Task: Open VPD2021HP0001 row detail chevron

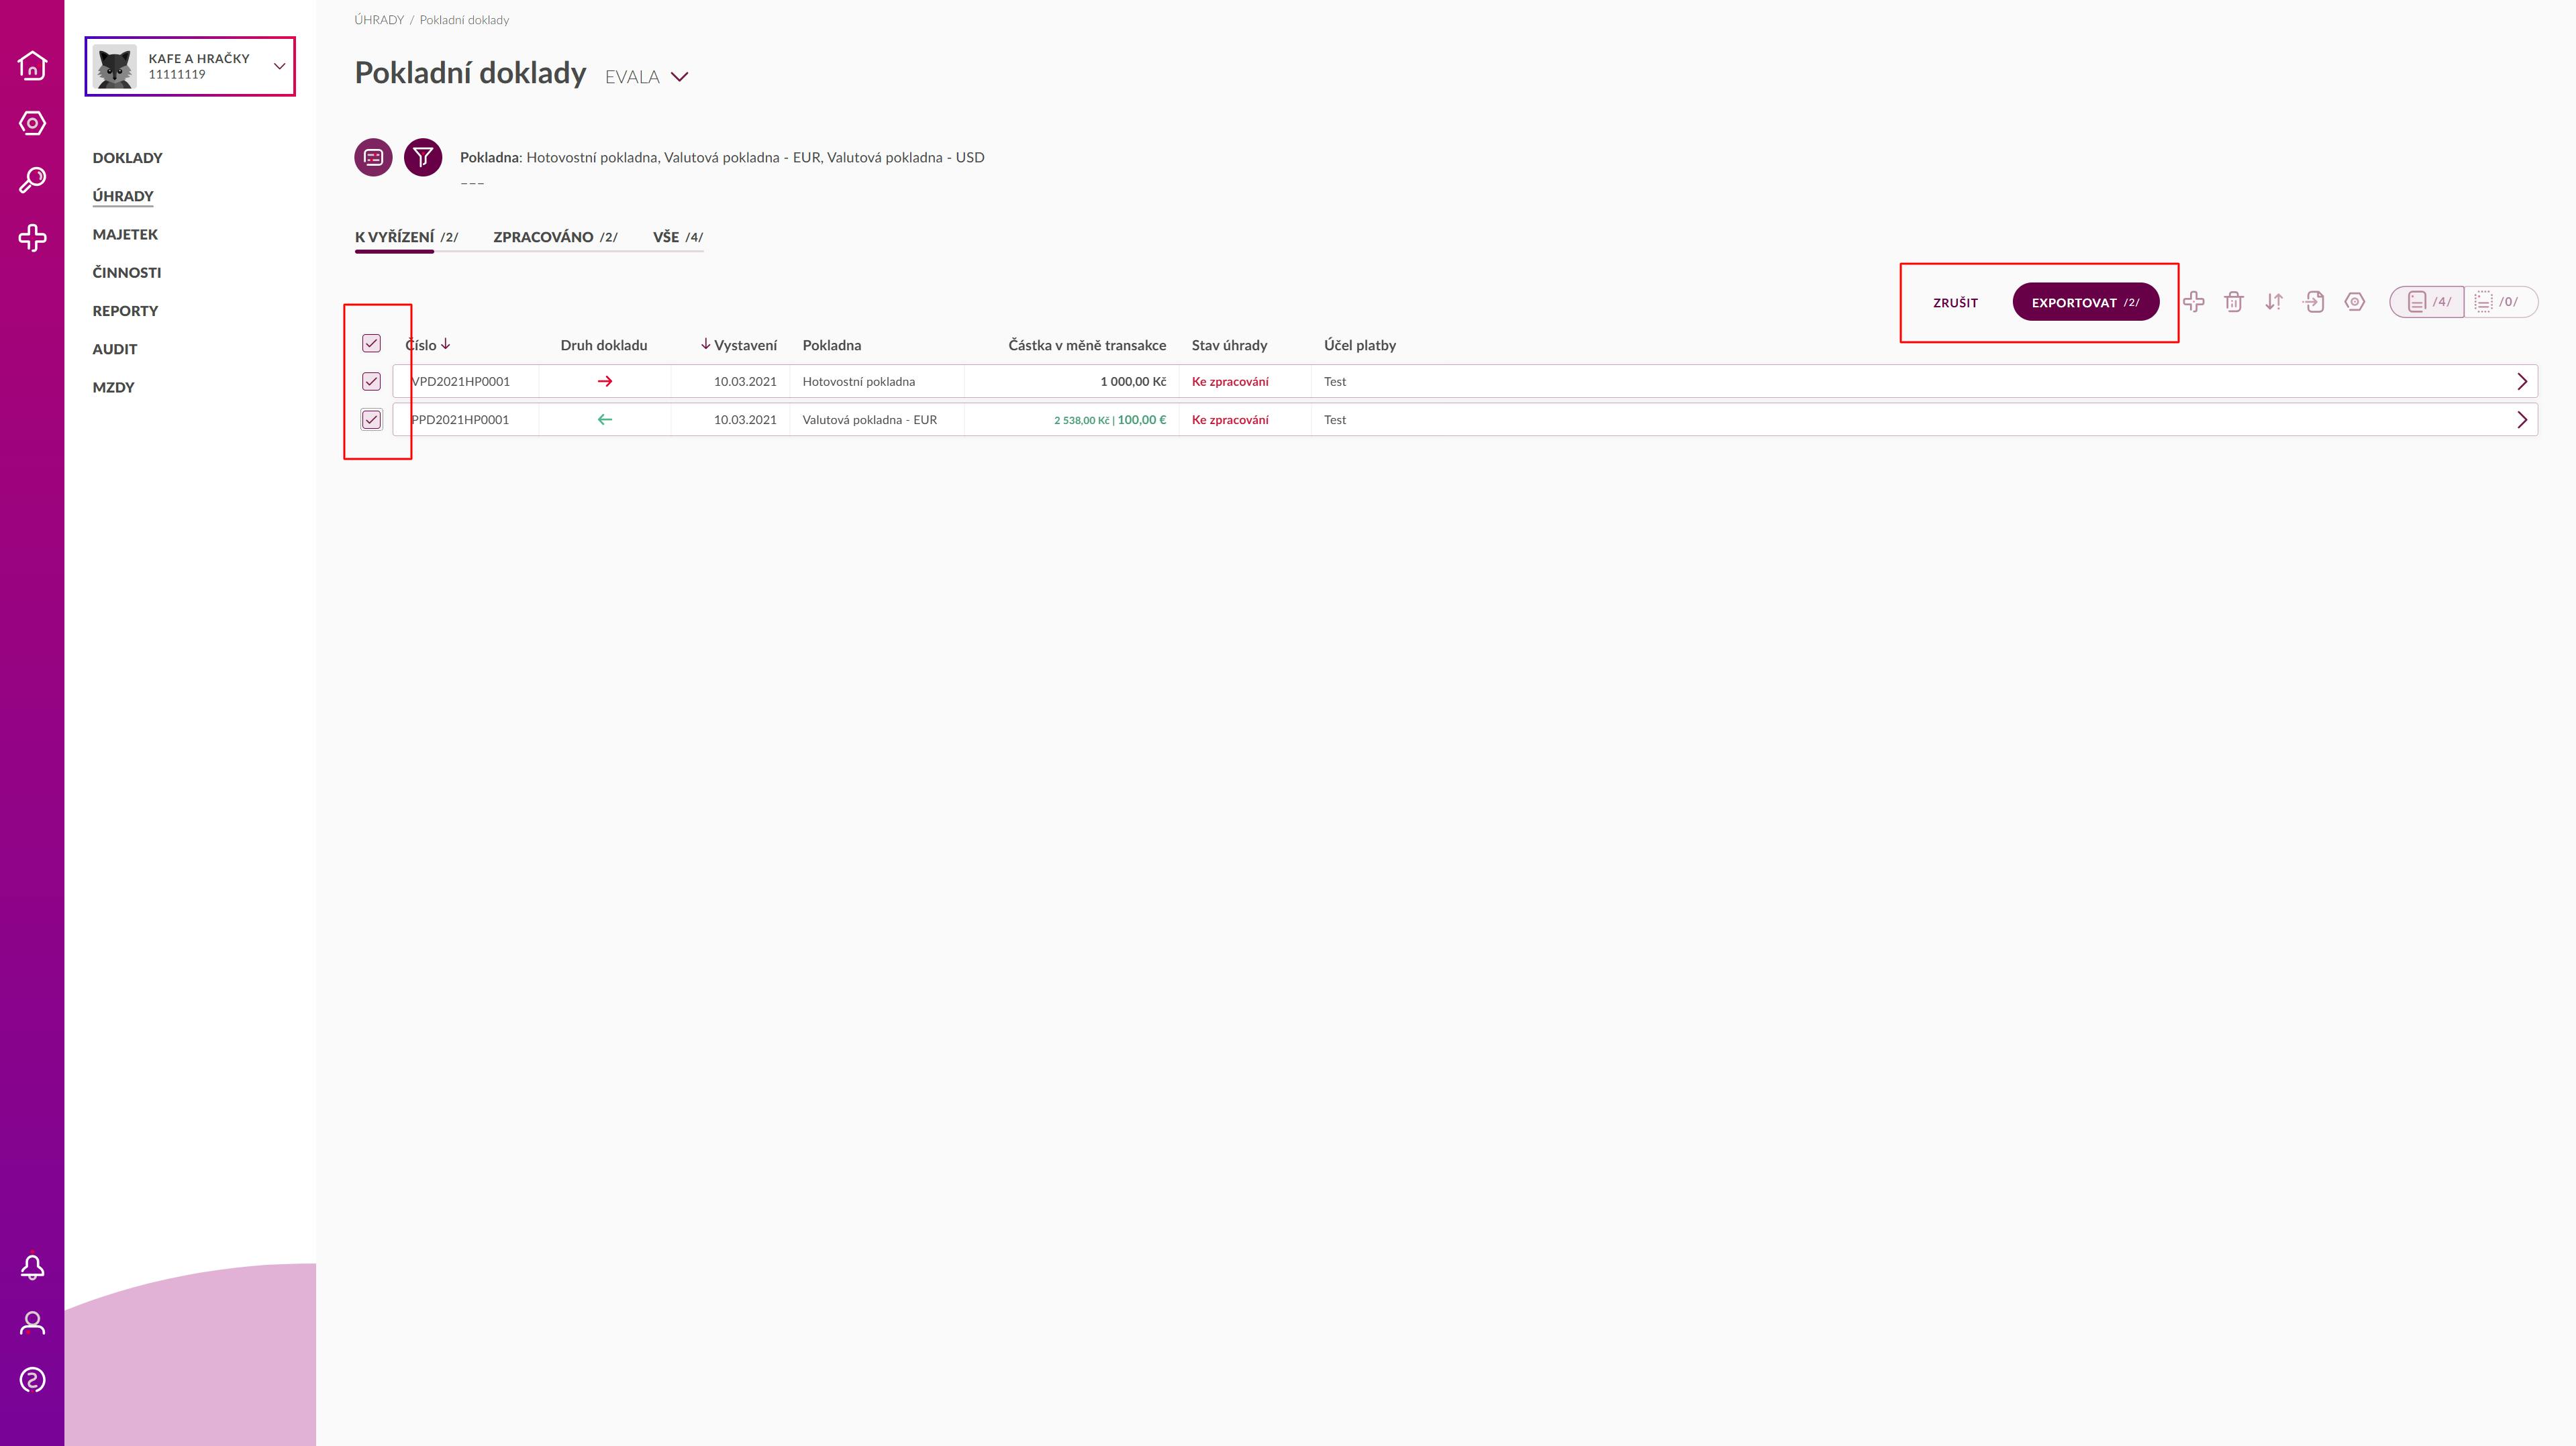Action: pos(2521,381)
